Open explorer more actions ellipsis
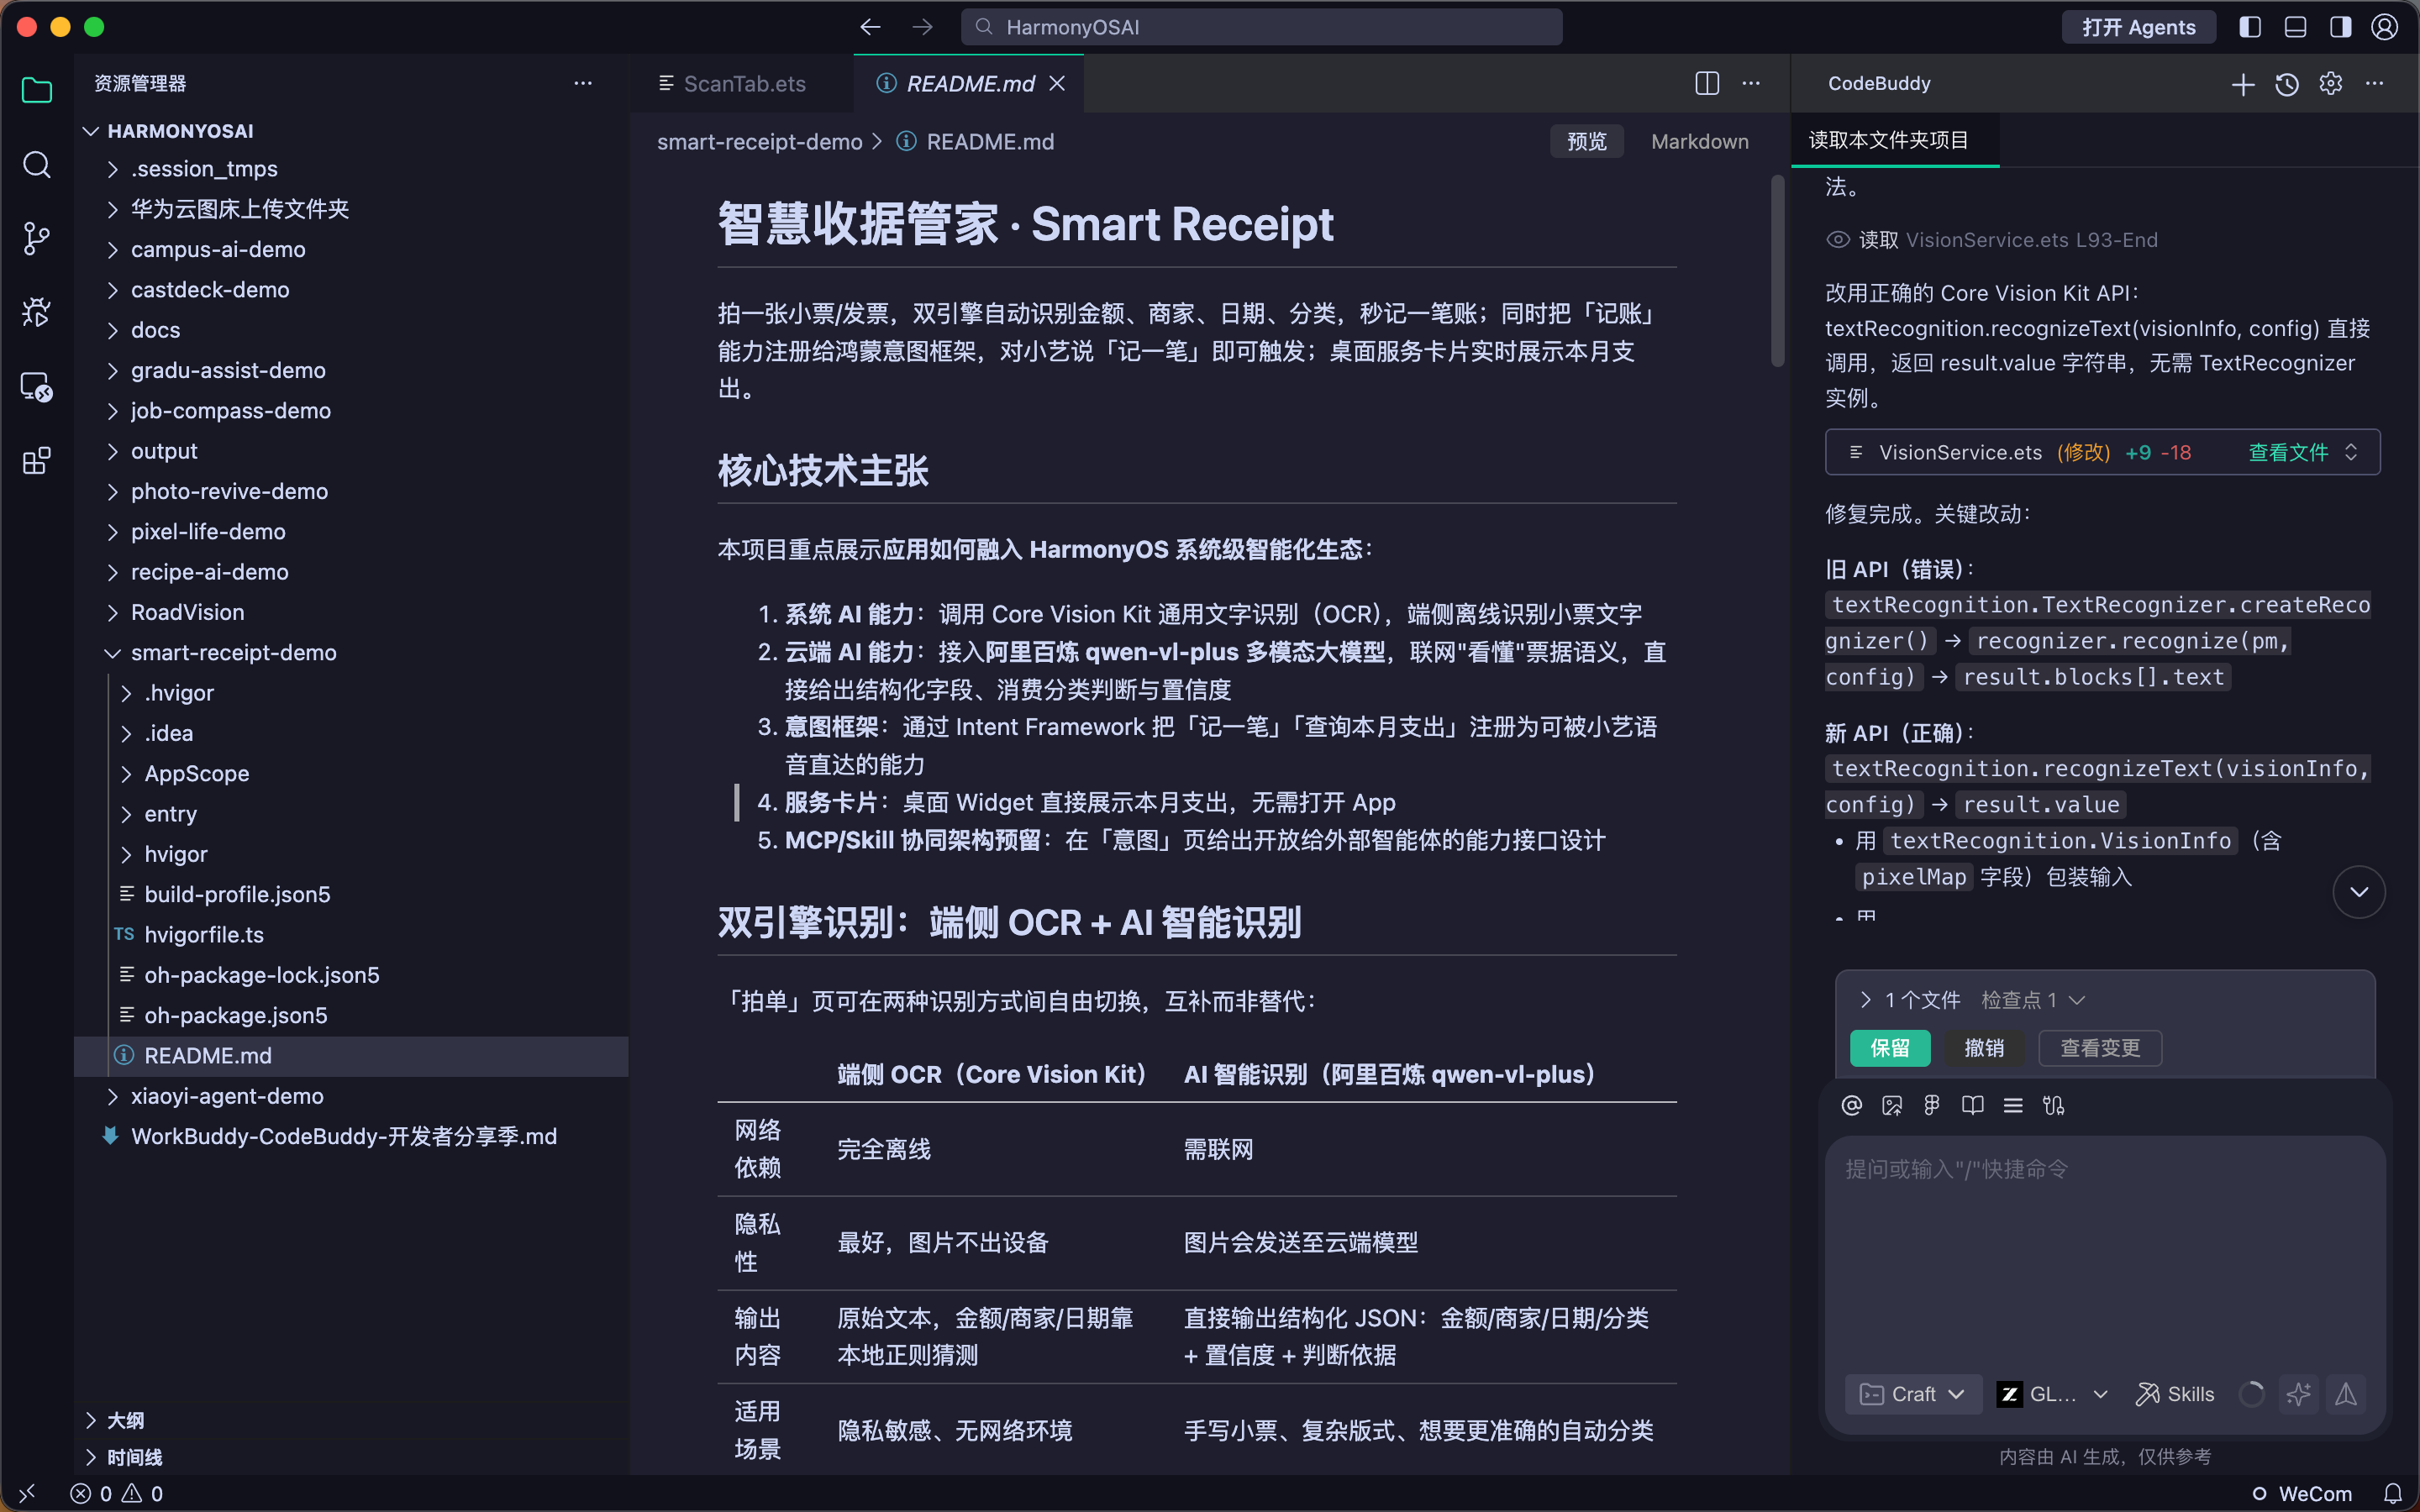The image size is (2420, 1512). pos(583,83)
